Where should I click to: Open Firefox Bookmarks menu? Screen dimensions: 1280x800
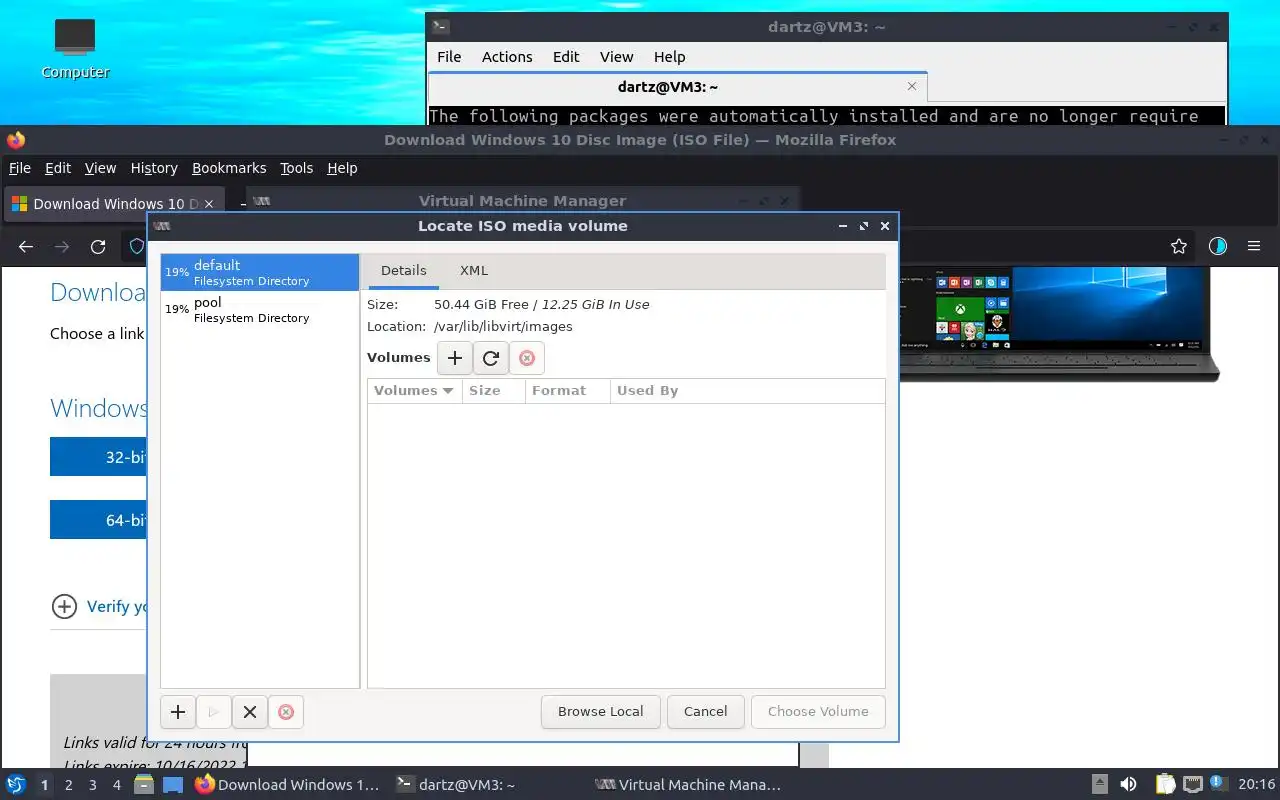click(x=229, y=168)
